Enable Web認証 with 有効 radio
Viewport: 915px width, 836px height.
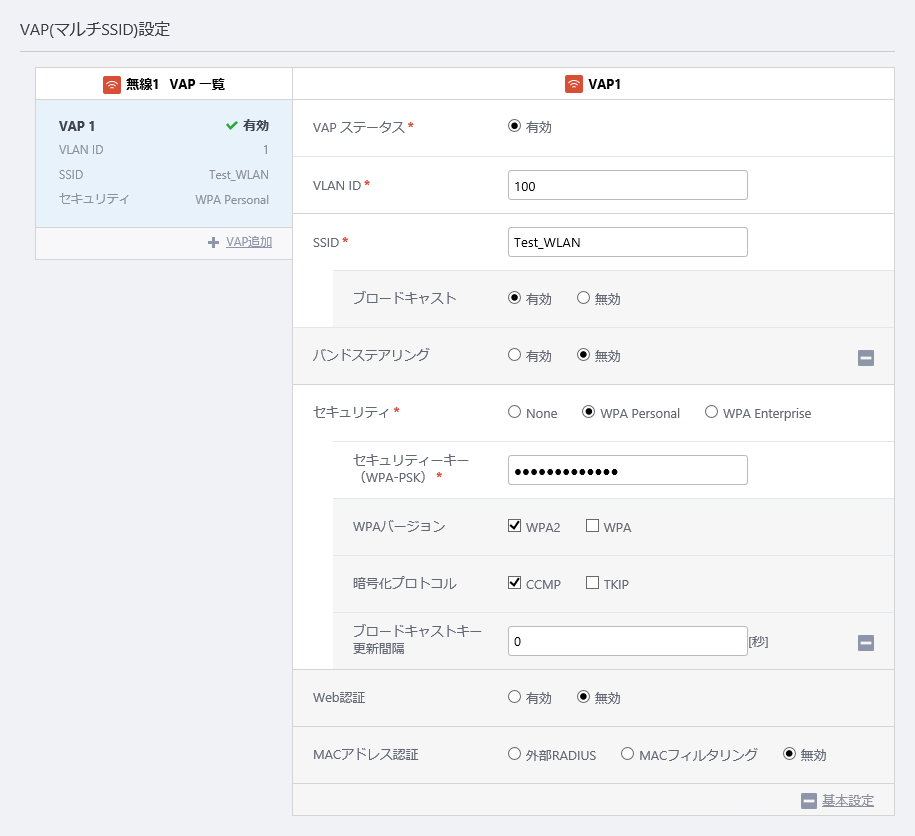point(514,697)
